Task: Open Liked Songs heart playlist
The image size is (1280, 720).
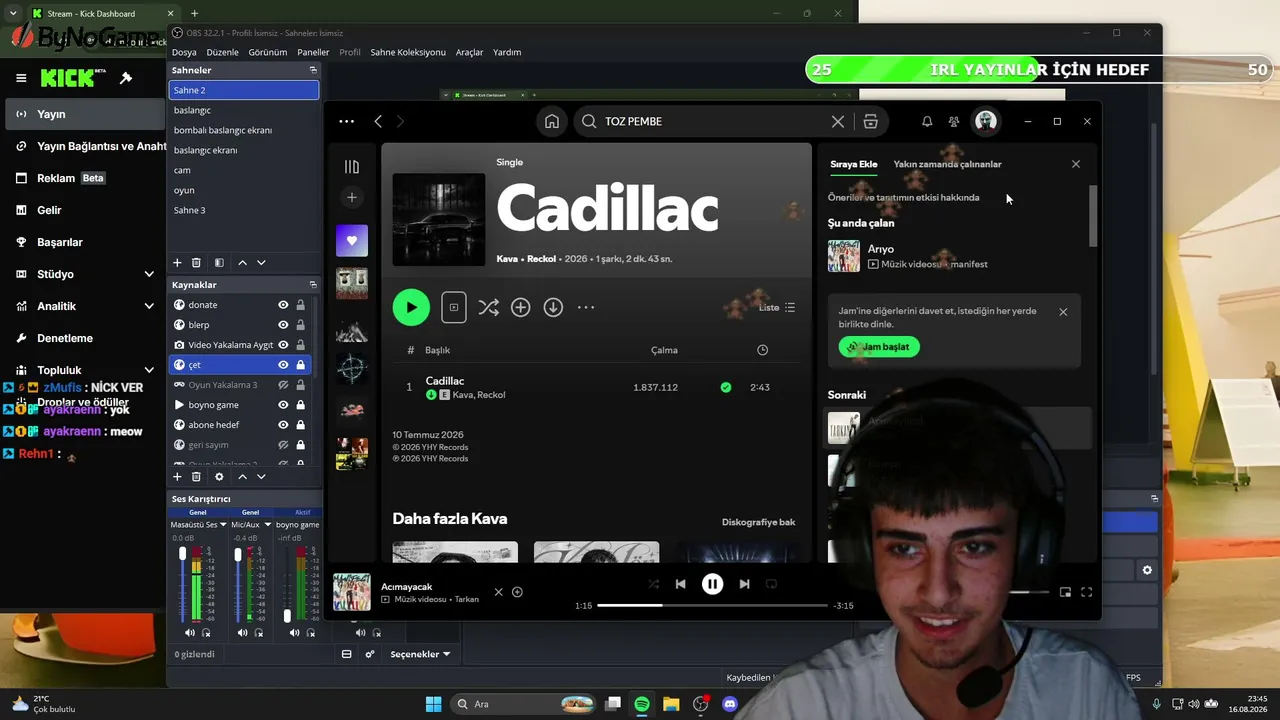Action: pyautogui.click(x=352, y=240)
